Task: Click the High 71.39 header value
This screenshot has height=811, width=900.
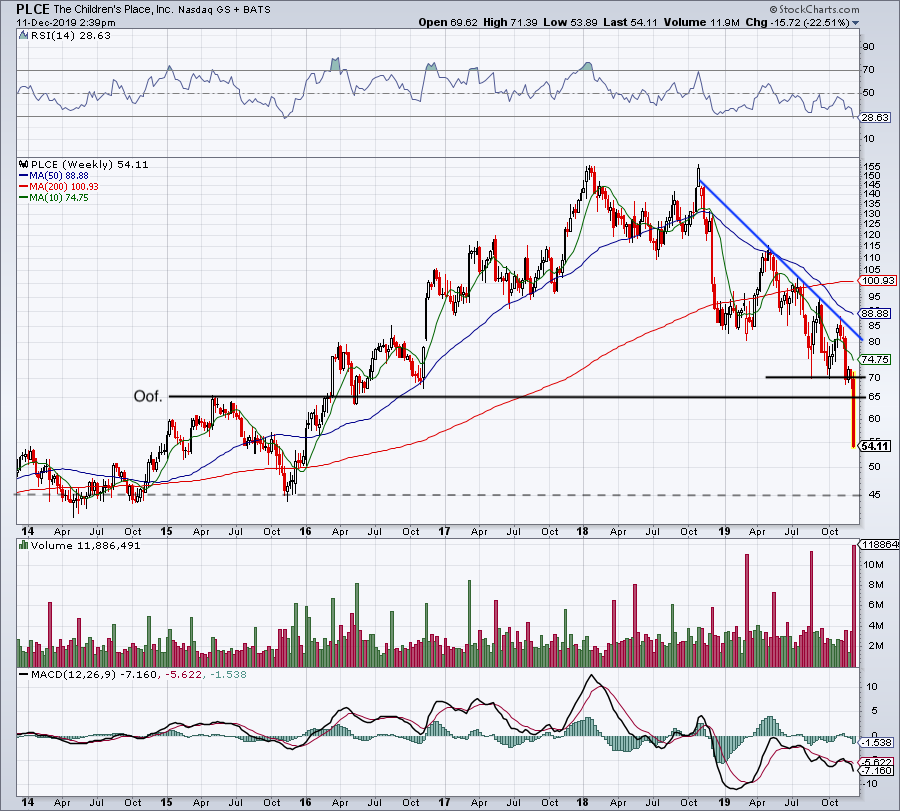Action: tap(510, 22)
